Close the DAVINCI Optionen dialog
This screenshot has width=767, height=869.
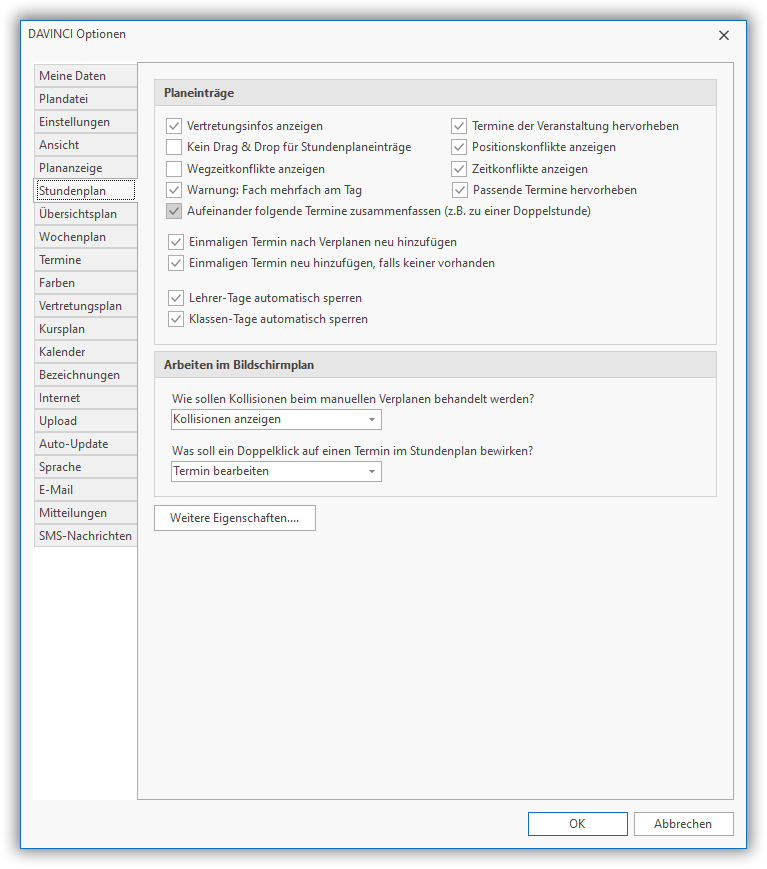click(x=723, y=35)
